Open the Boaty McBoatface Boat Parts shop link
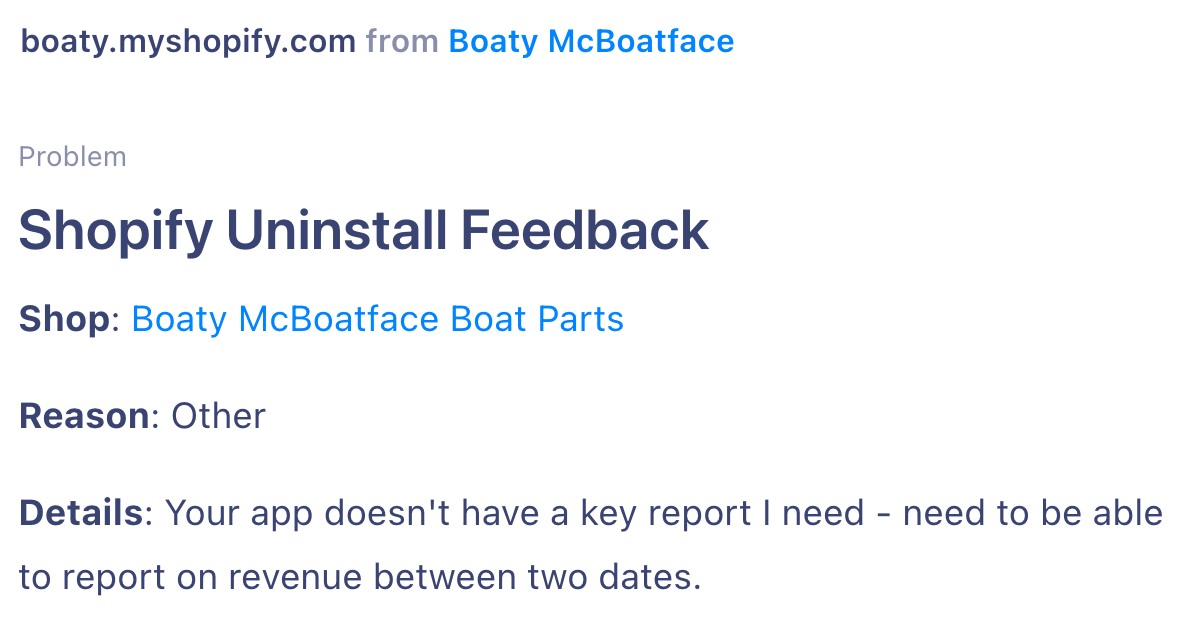Viewport: 1198px width, 634px height. [377, 319]
